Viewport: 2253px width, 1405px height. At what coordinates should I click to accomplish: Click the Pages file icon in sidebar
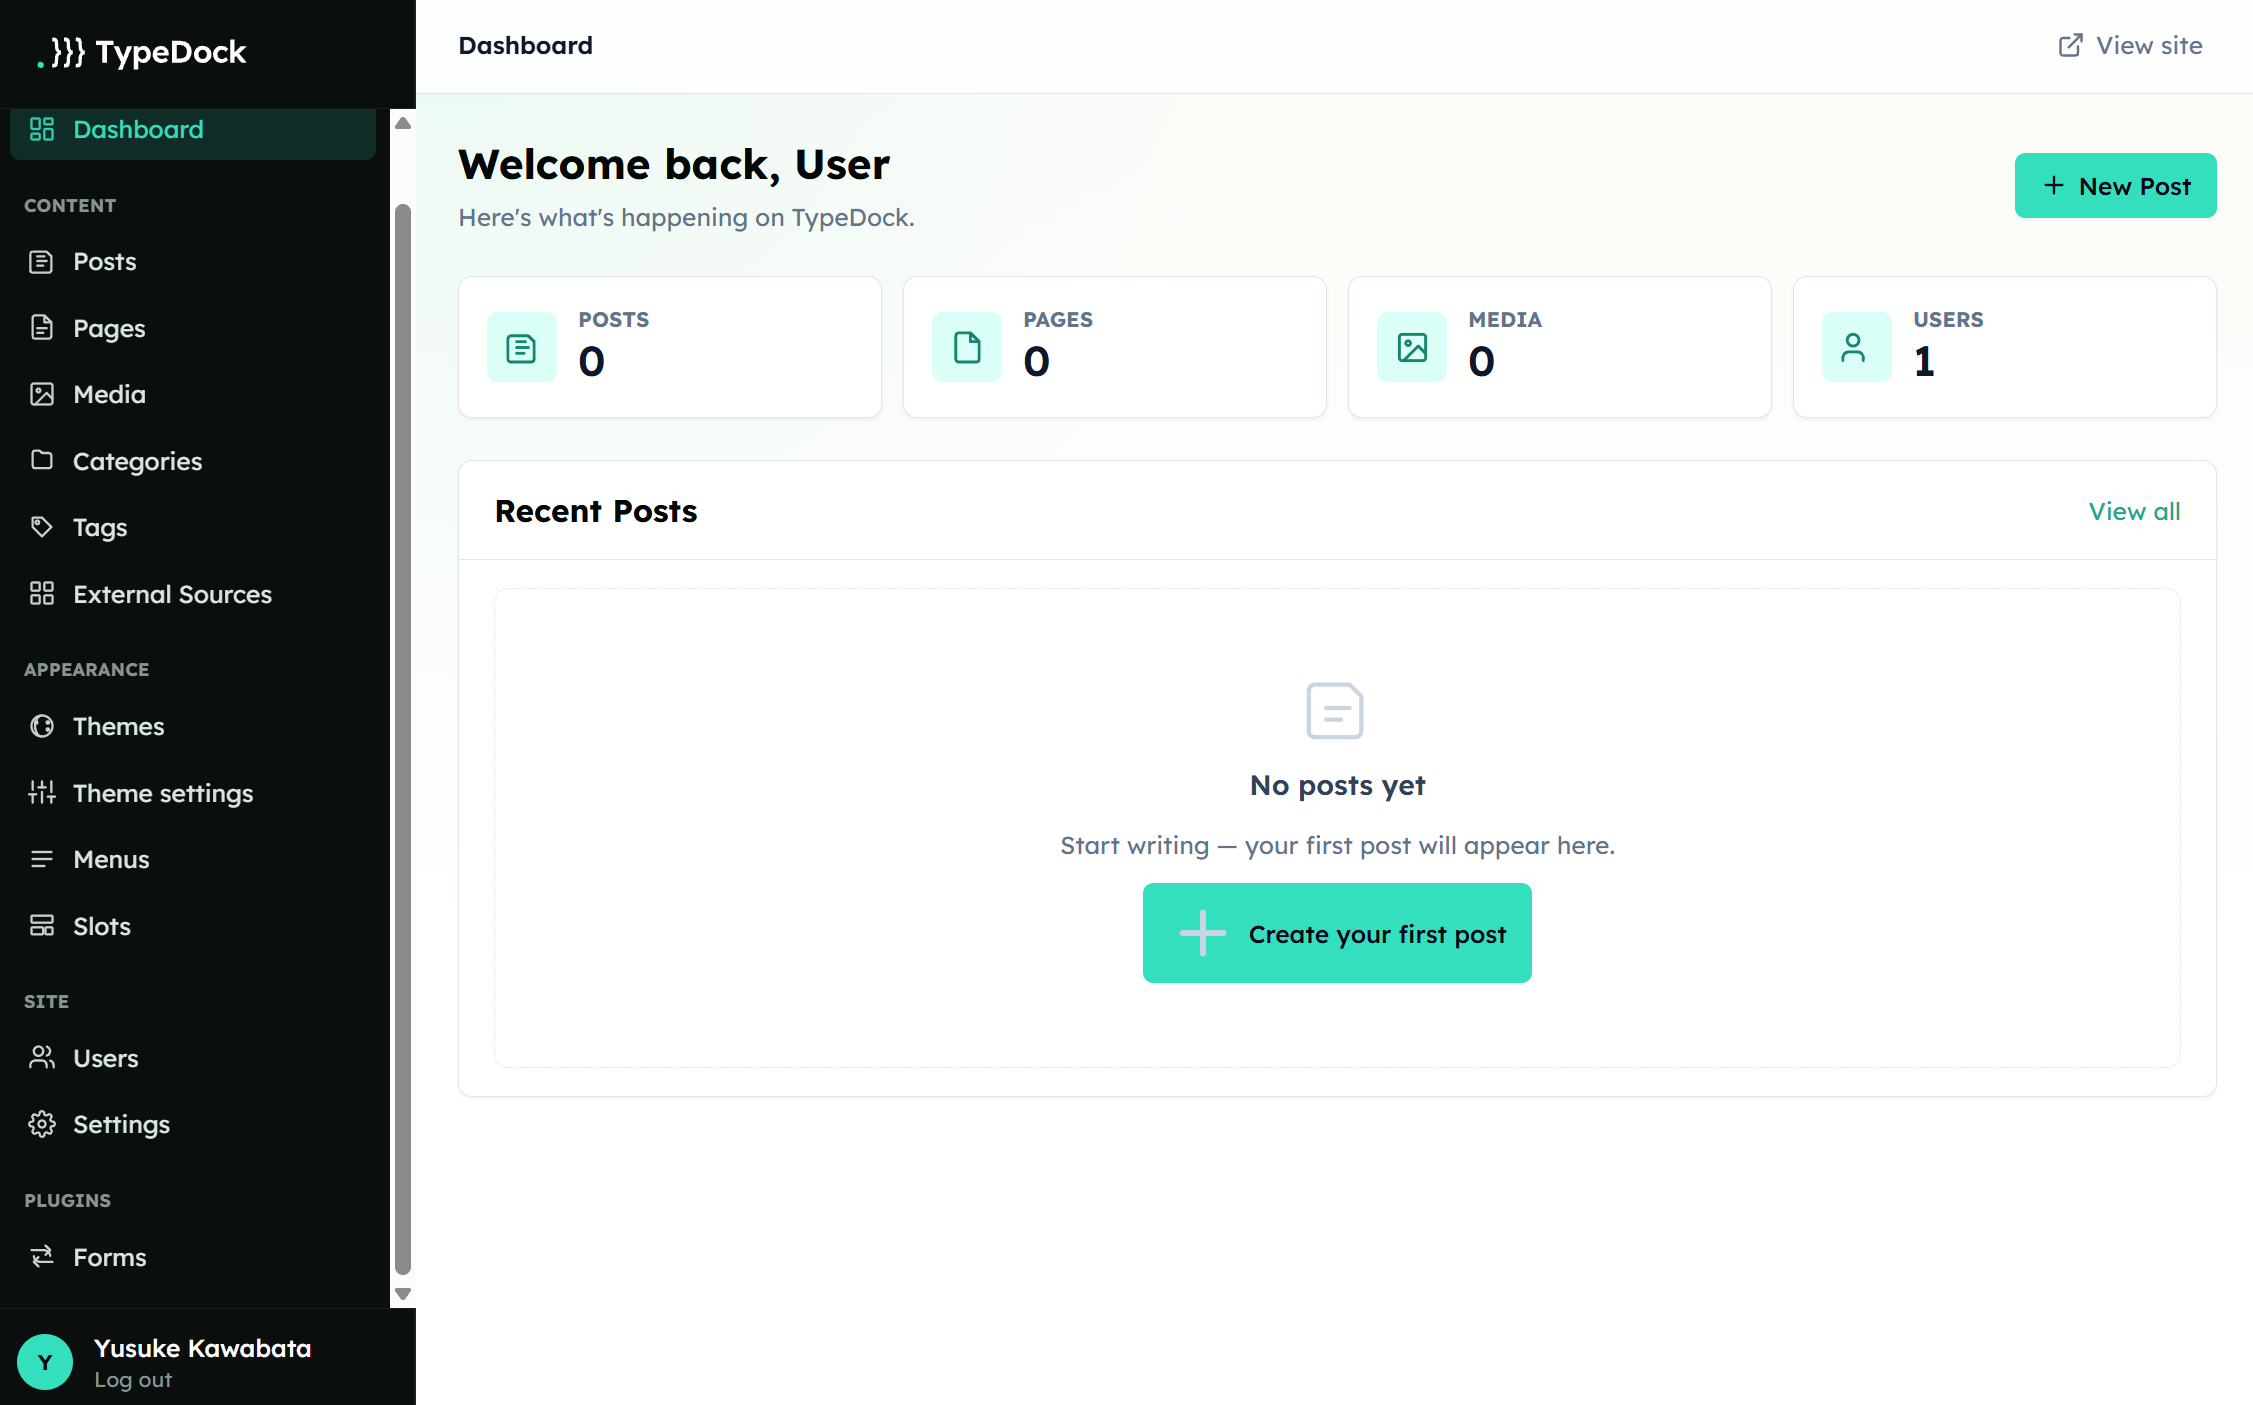[42, 328]
